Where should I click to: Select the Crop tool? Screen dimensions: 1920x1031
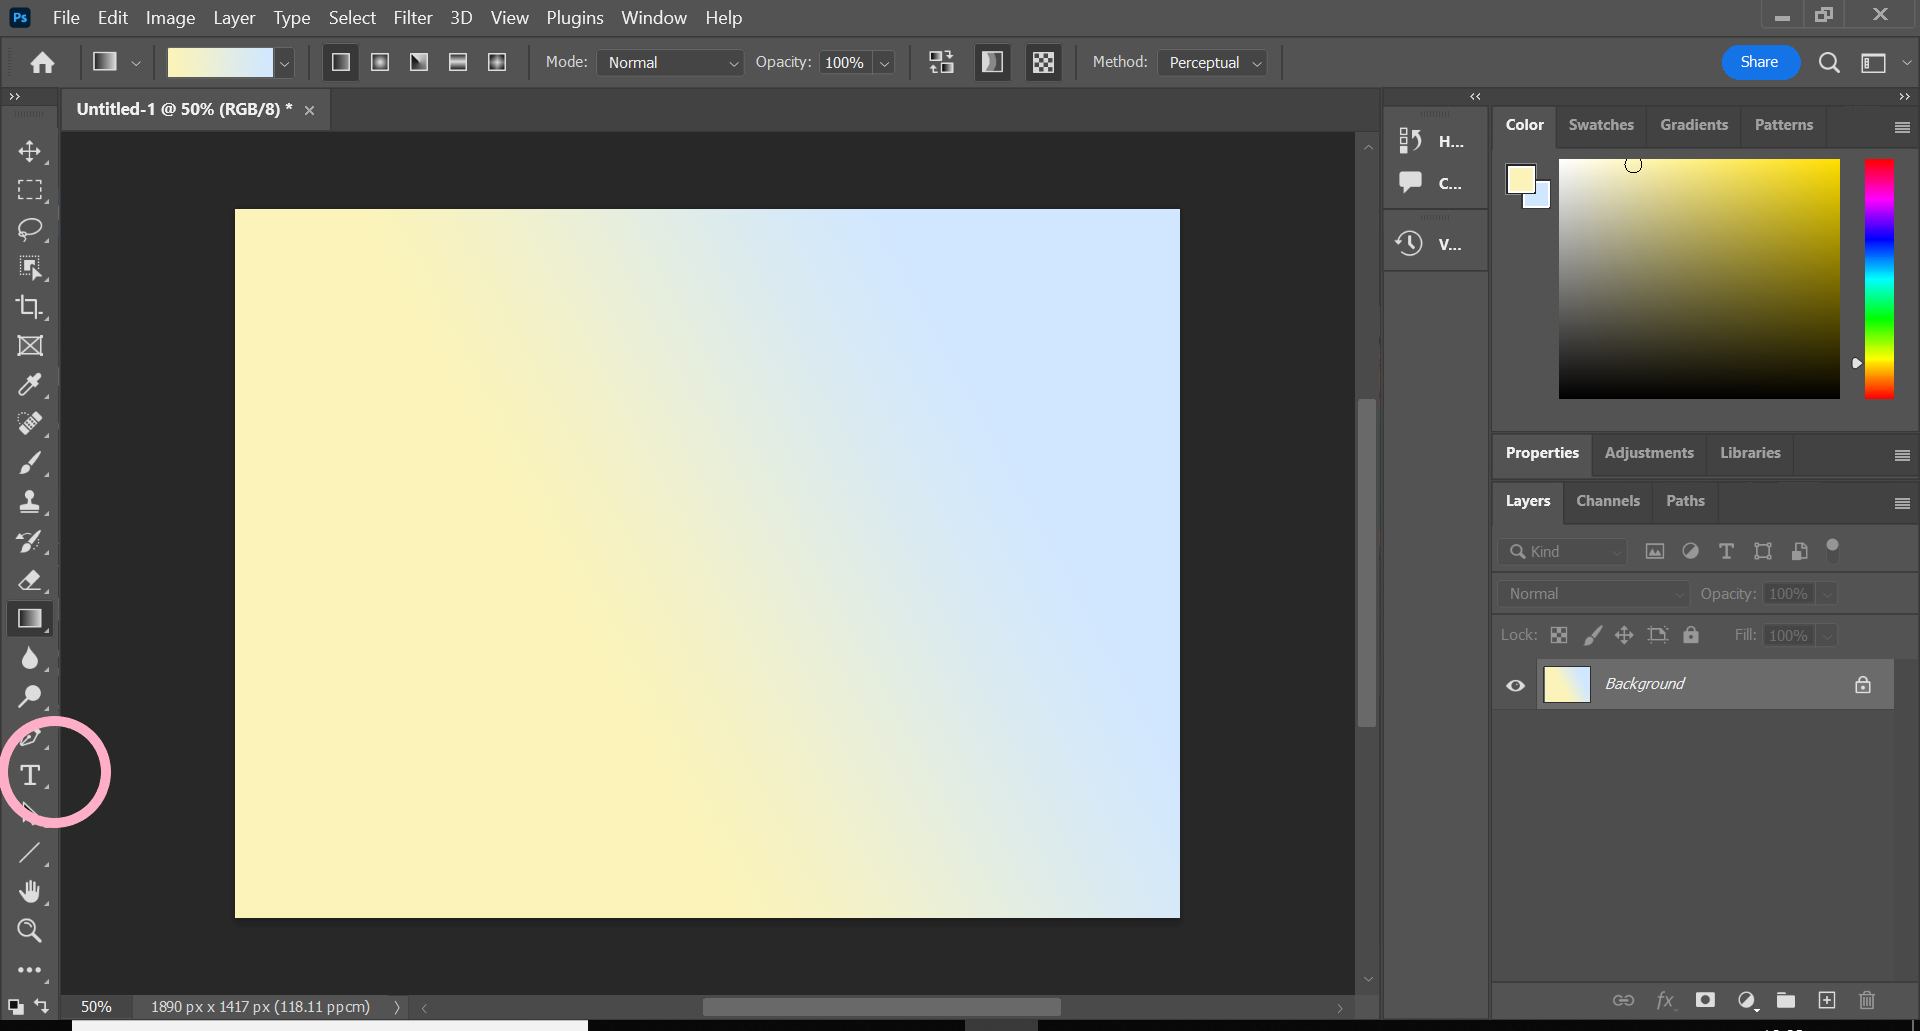[30, 307]
